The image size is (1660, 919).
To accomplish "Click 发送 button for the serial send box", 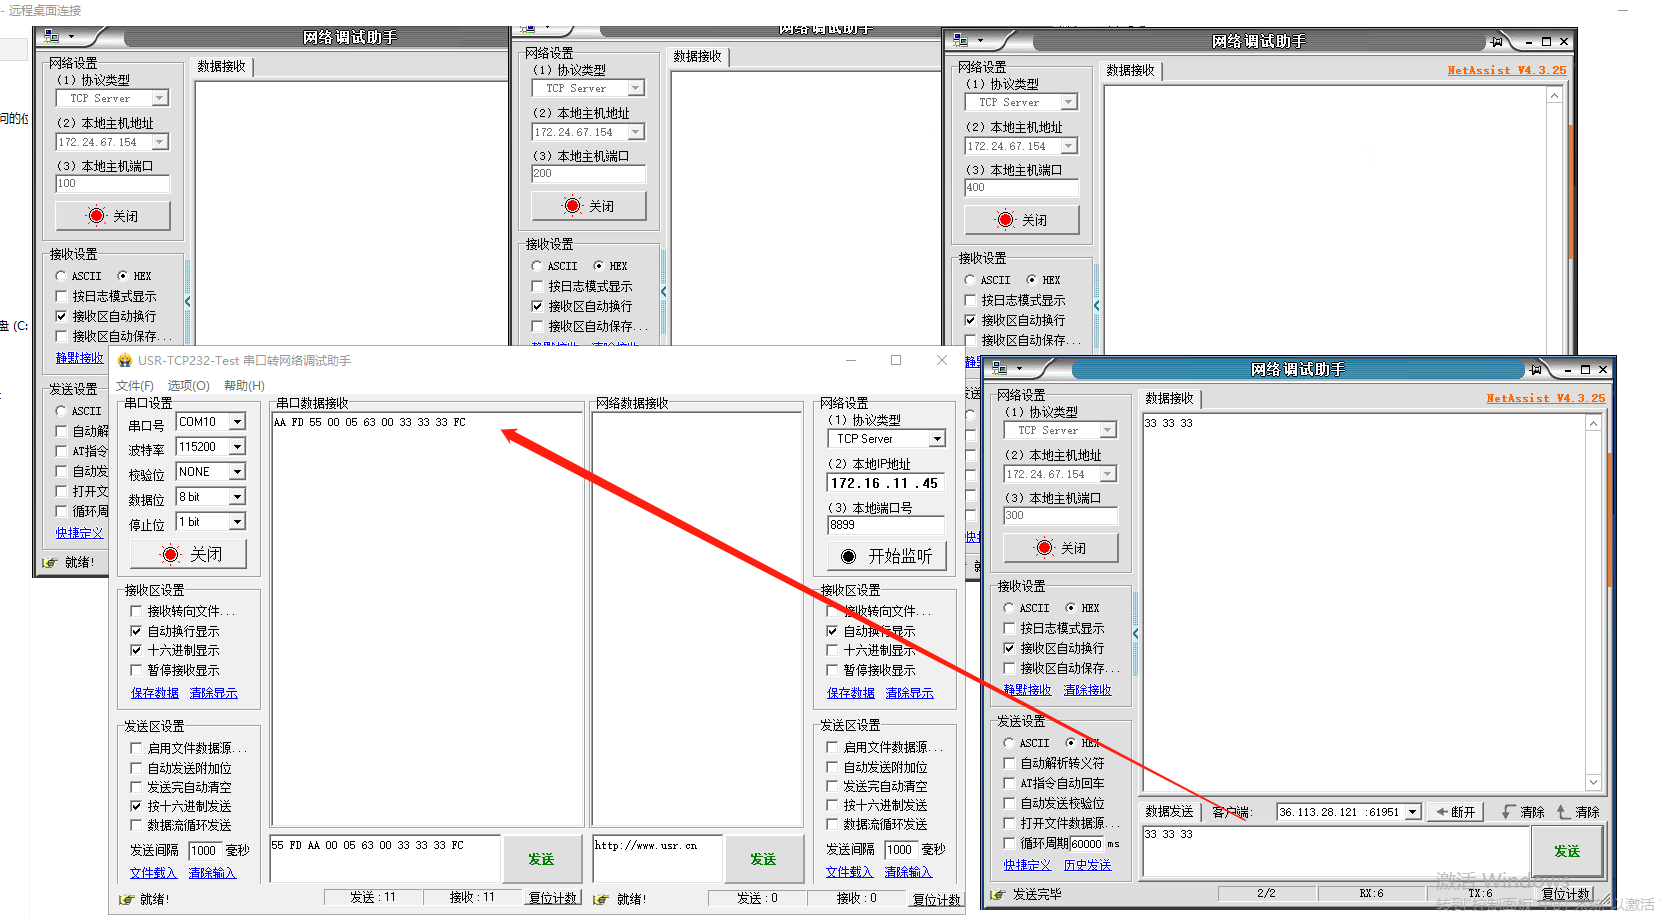I will (541, 859).
